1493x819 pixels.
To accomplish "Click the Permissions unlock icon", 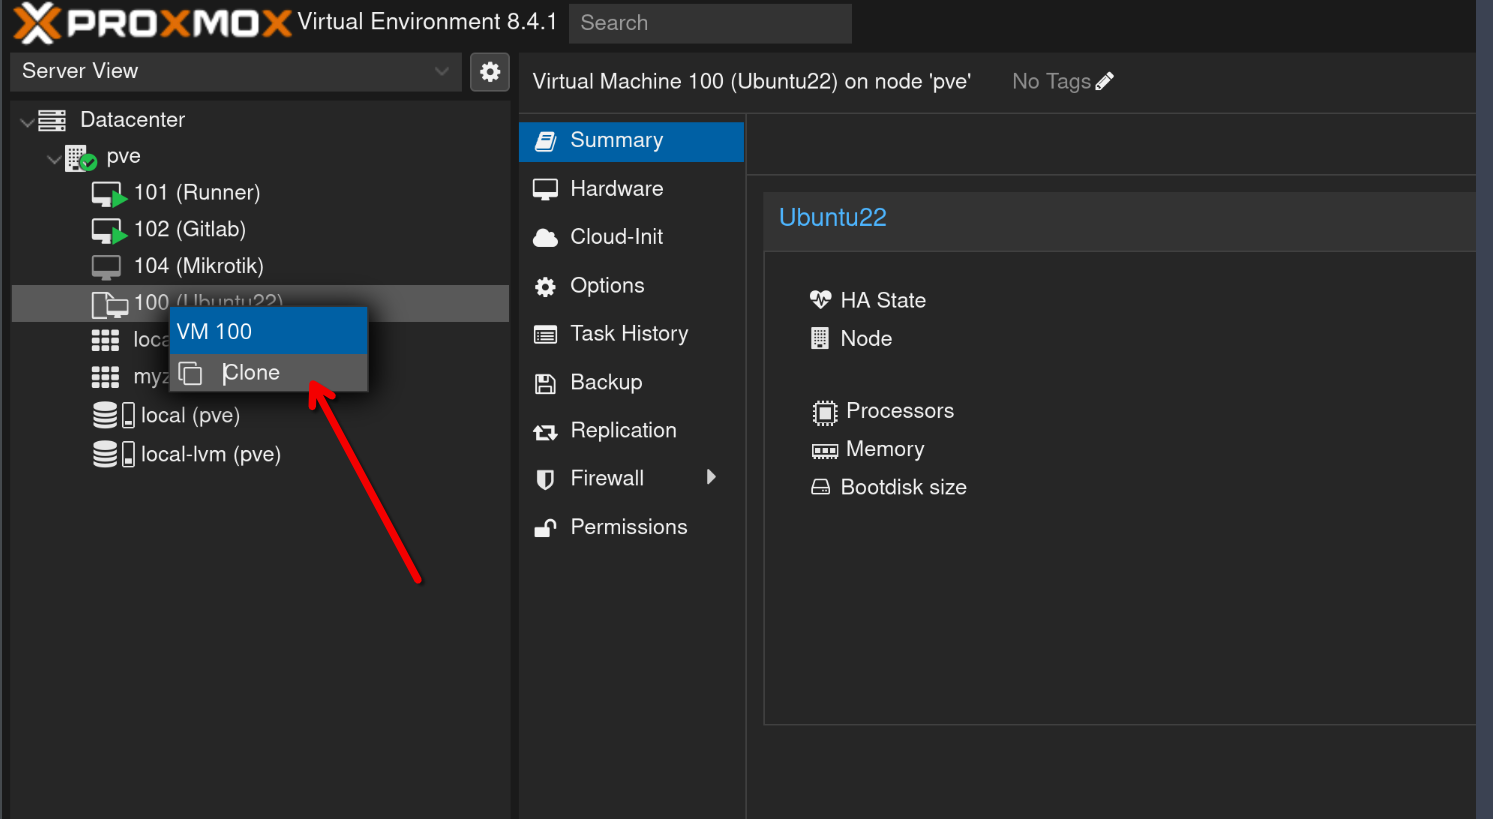I will (545, 528).
